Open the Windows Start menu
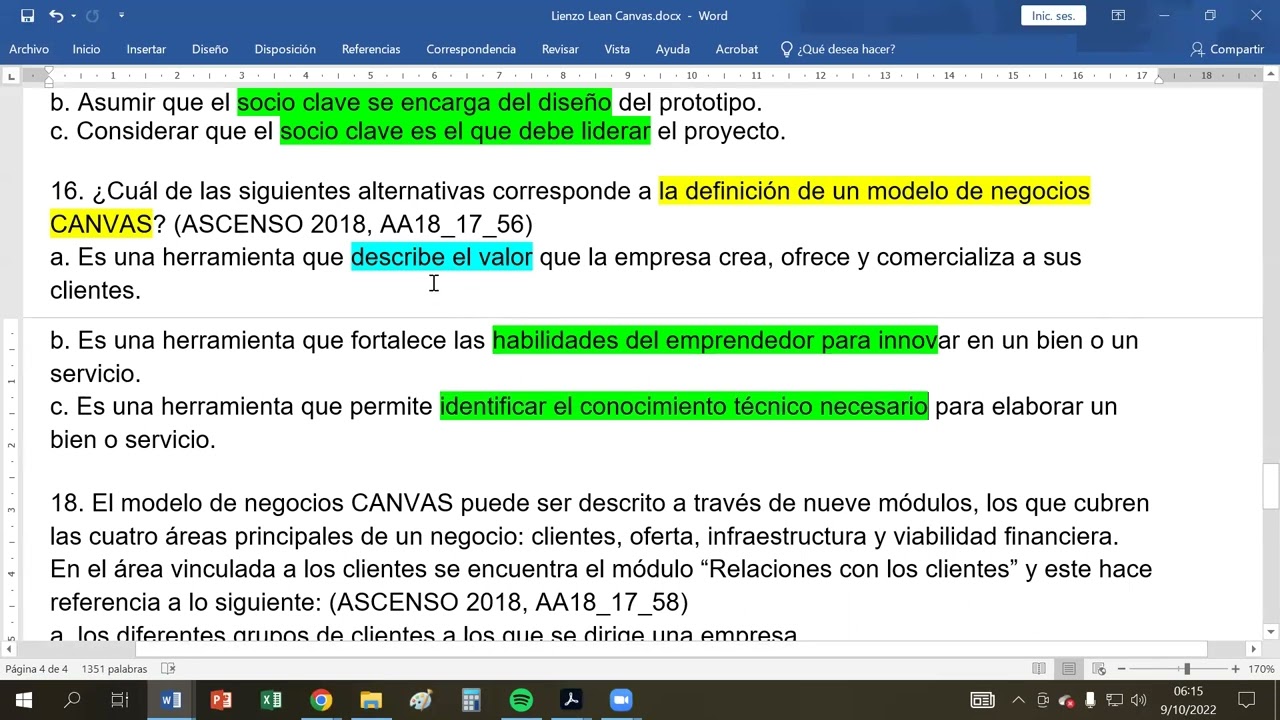 23,700
